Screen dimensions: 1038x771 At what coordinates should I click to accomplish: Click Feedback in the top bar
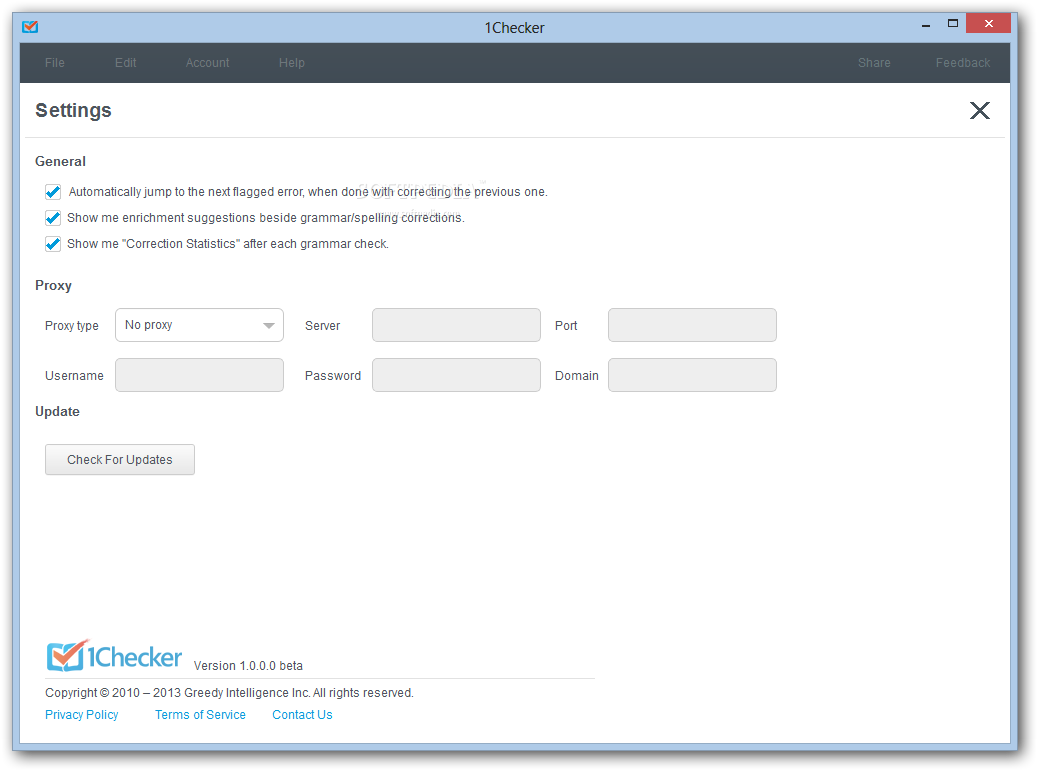click(x=963, y=63)
